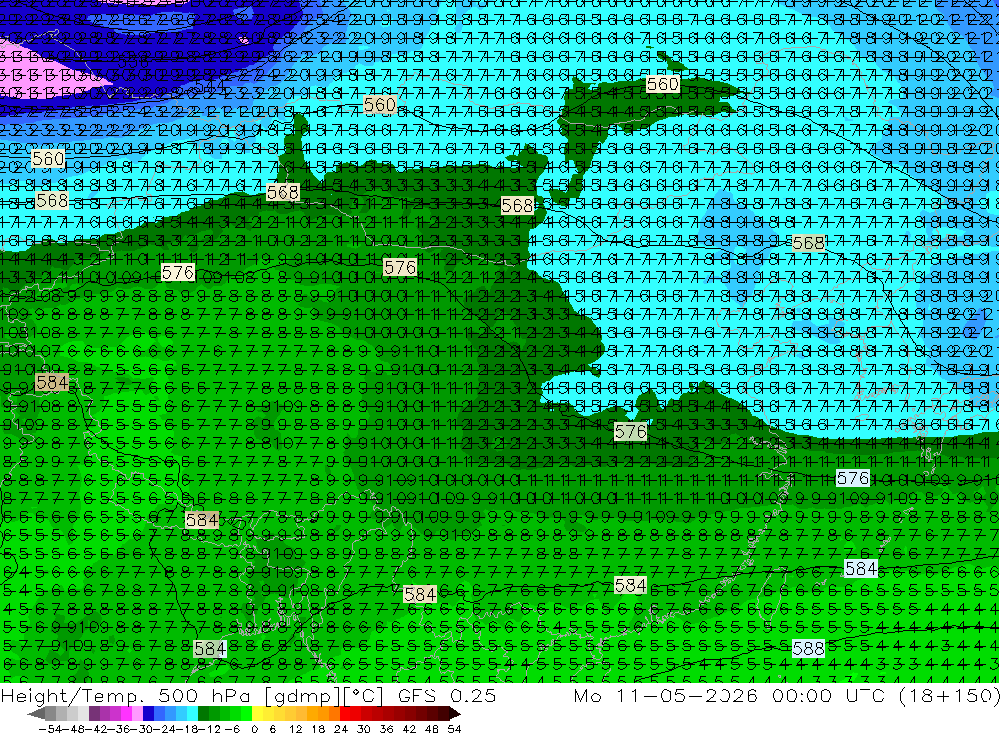The image size is (1000, 733).
Task: Click the bright red swatch above the 24 label
Action: click(345, 713)
